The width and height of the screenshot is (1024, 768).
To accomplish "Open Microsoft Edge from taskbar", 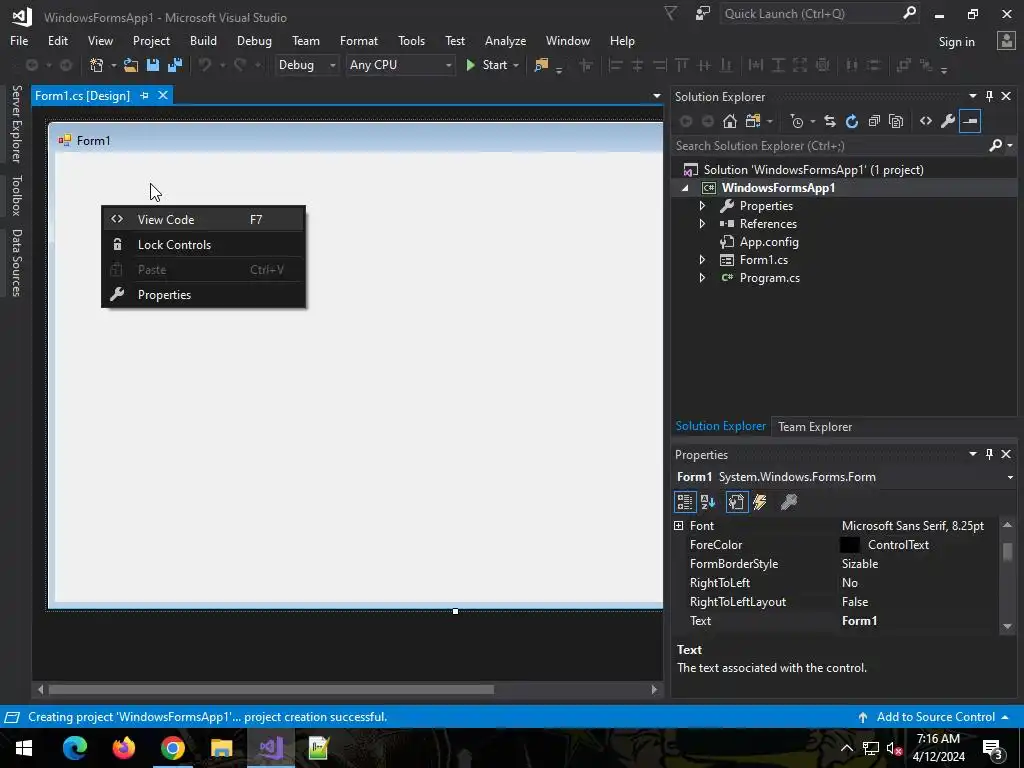I will click(x=74, y=748).
